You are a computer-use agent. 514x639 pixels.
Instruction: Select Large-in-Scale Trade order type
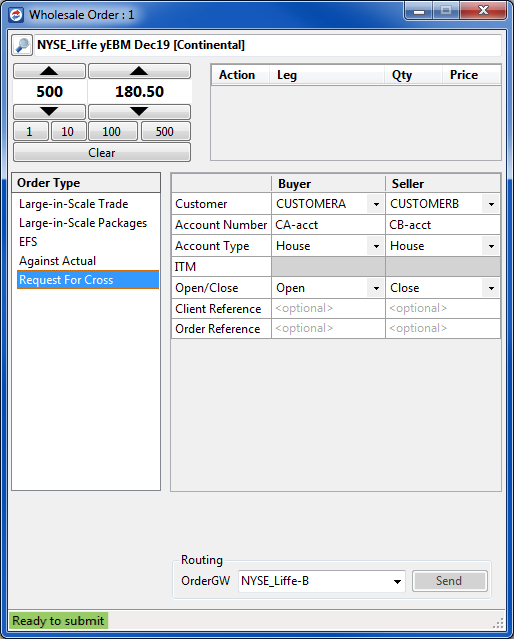point(73,204)
